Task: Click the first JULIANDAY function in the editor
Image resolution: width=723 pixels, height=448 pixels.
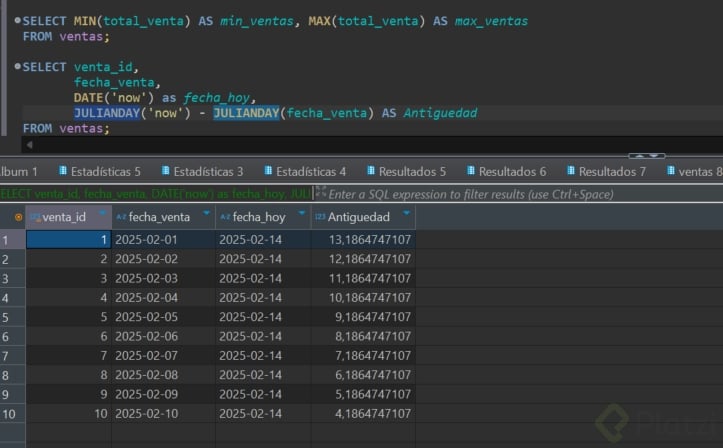Action: click(x=107, y=113)
